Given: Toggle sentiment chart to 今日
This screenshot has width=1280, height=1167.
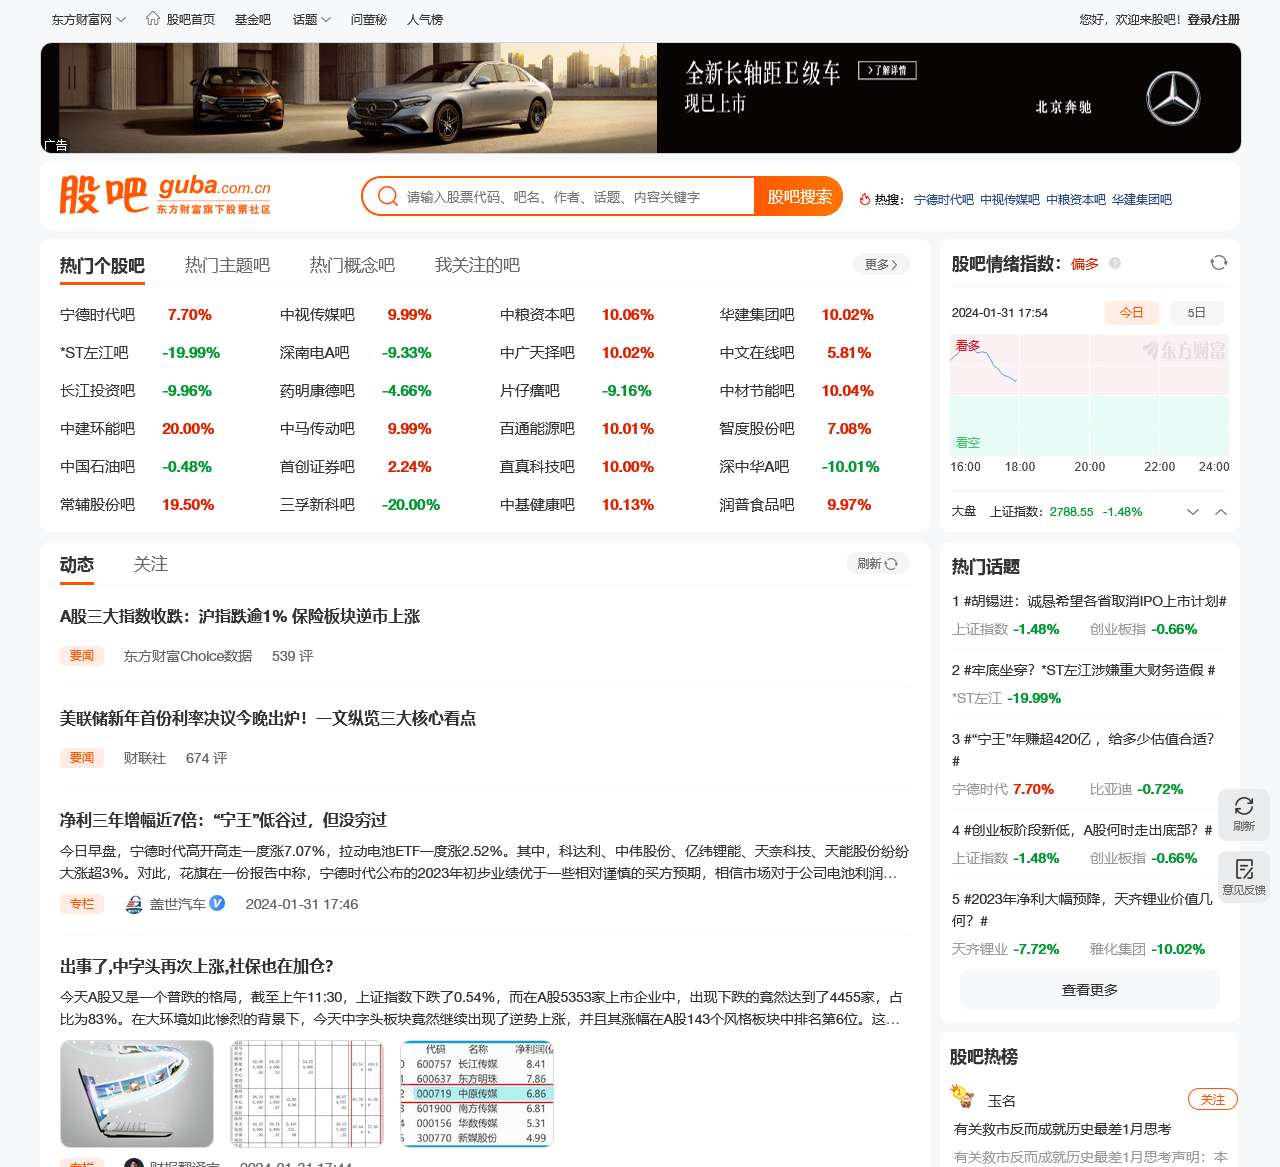Looking at the screenshot, I should click(1131, 312).
